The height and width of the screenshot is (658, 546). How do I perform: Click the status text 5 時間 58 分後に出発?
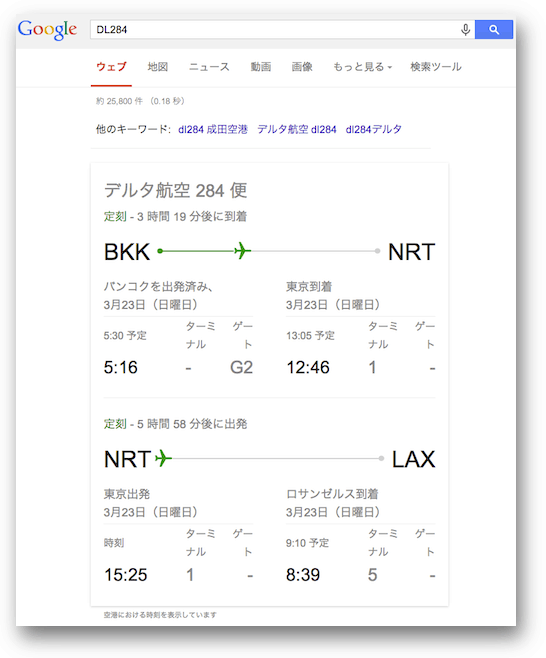point(192,424)
